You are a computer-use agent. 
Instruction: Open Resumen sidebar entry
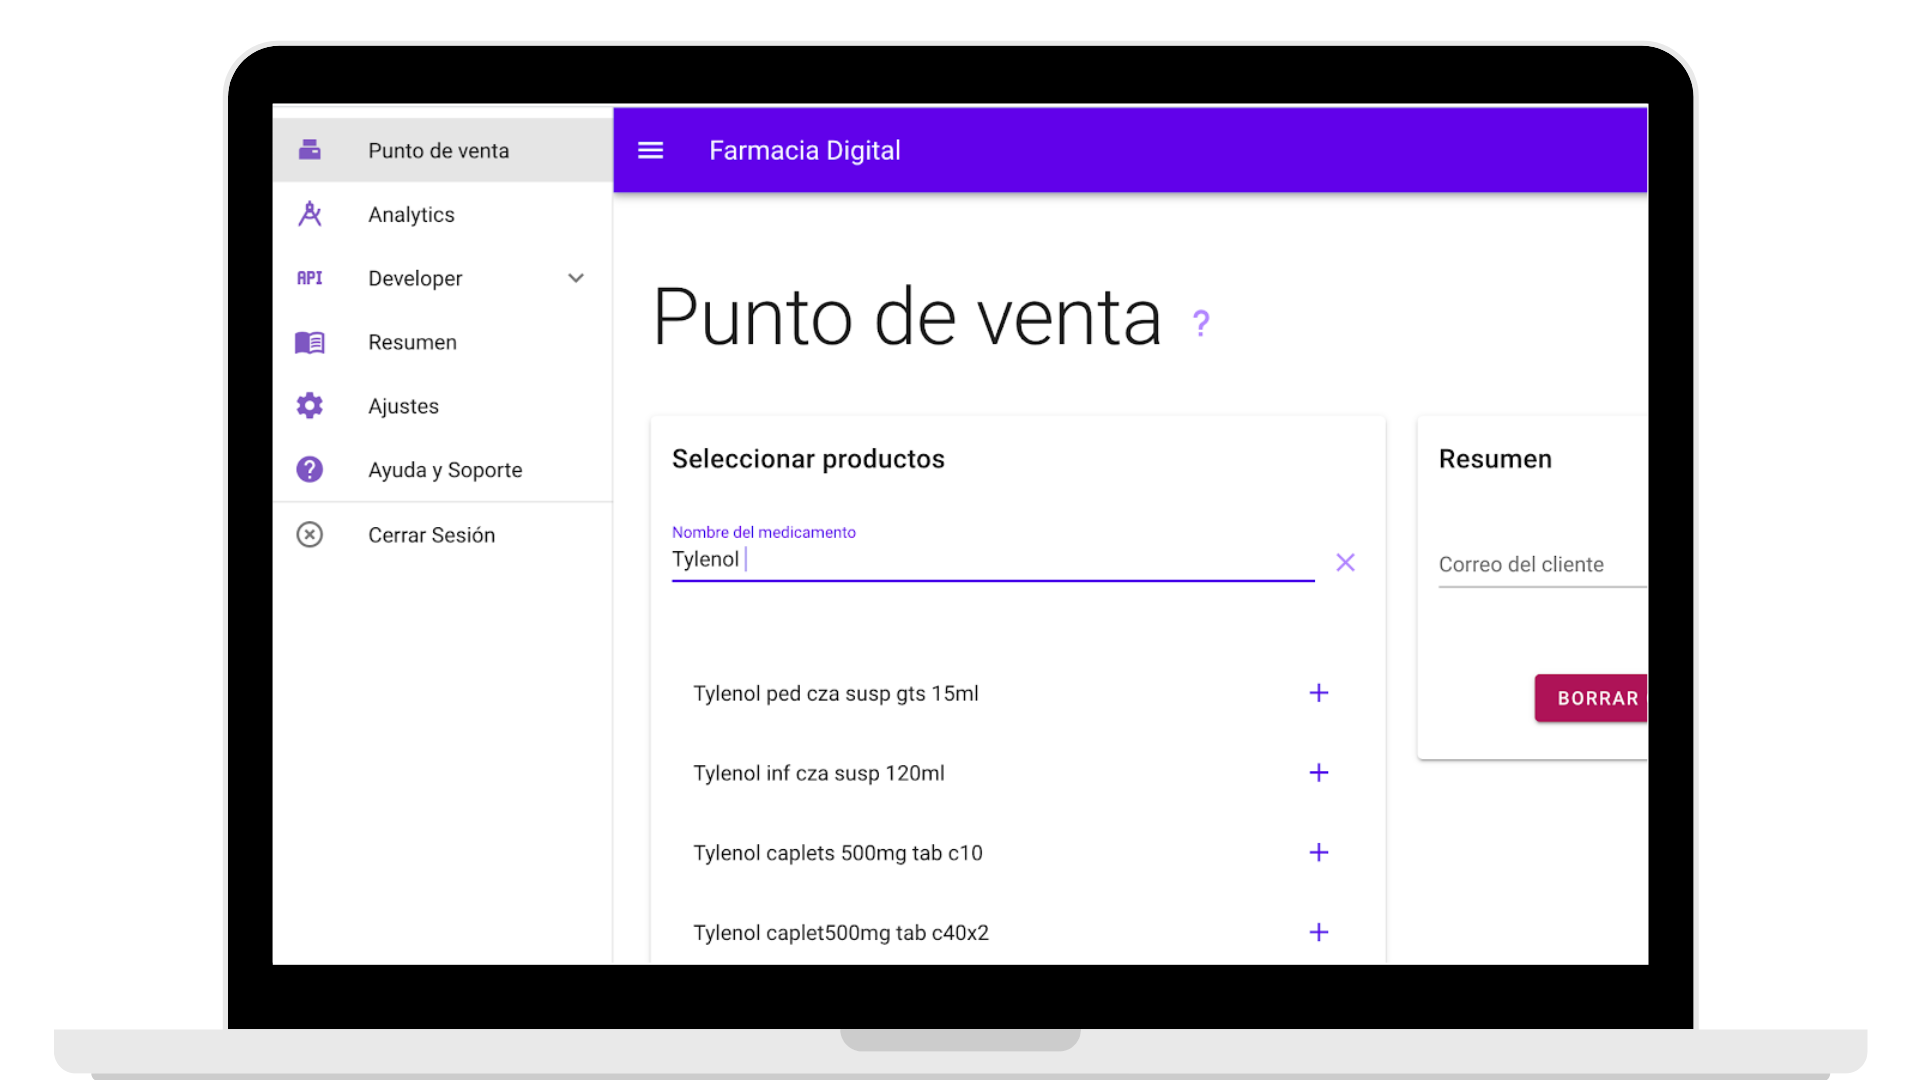443,342
